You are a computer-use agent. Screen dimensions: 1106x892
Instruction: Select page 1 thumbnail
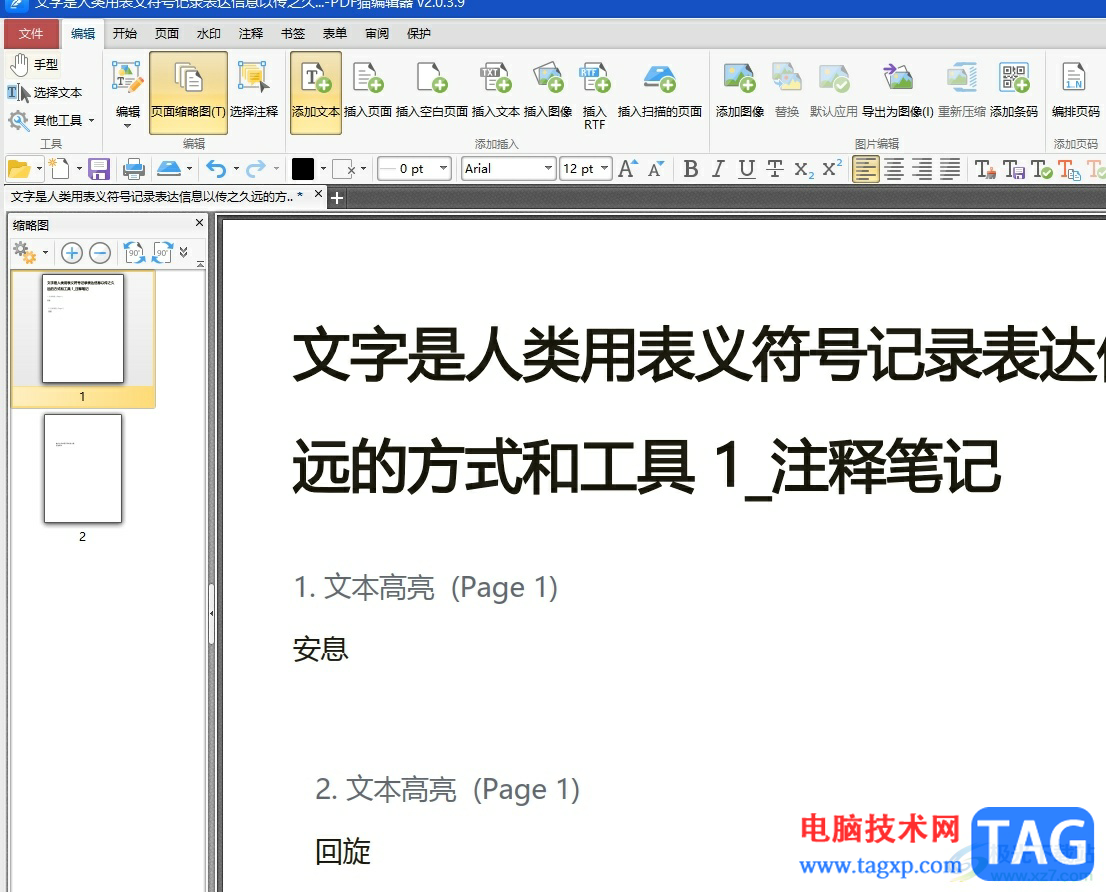pos(83,338)
